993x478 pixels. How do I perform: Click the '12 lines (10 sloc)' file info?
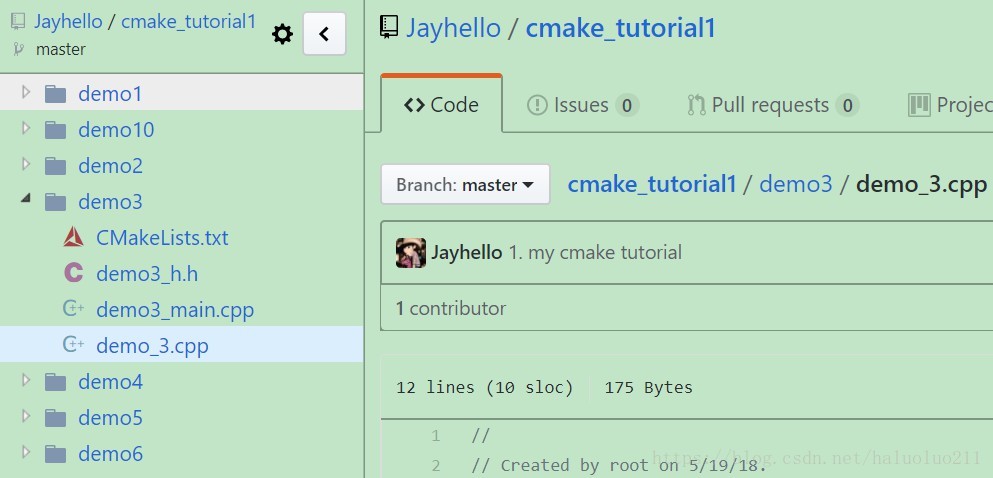coord(484,387)
